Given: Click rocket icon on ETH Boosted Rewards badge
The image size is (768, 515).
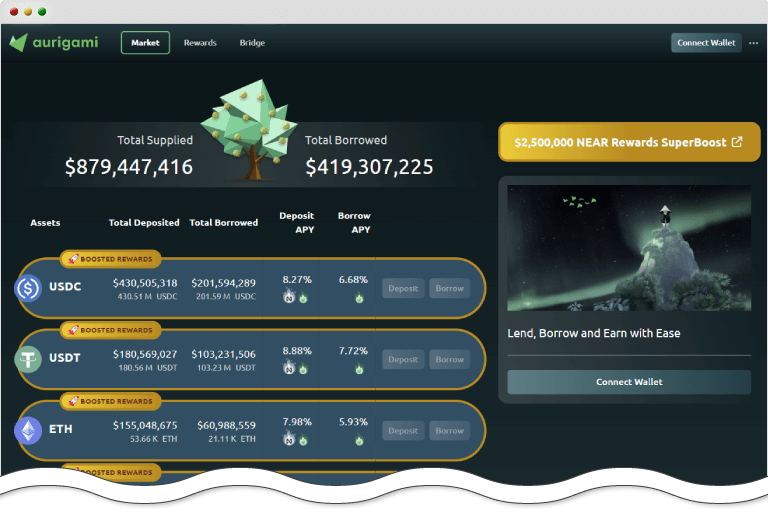Looking at the screenshot, I should (73, 401).
